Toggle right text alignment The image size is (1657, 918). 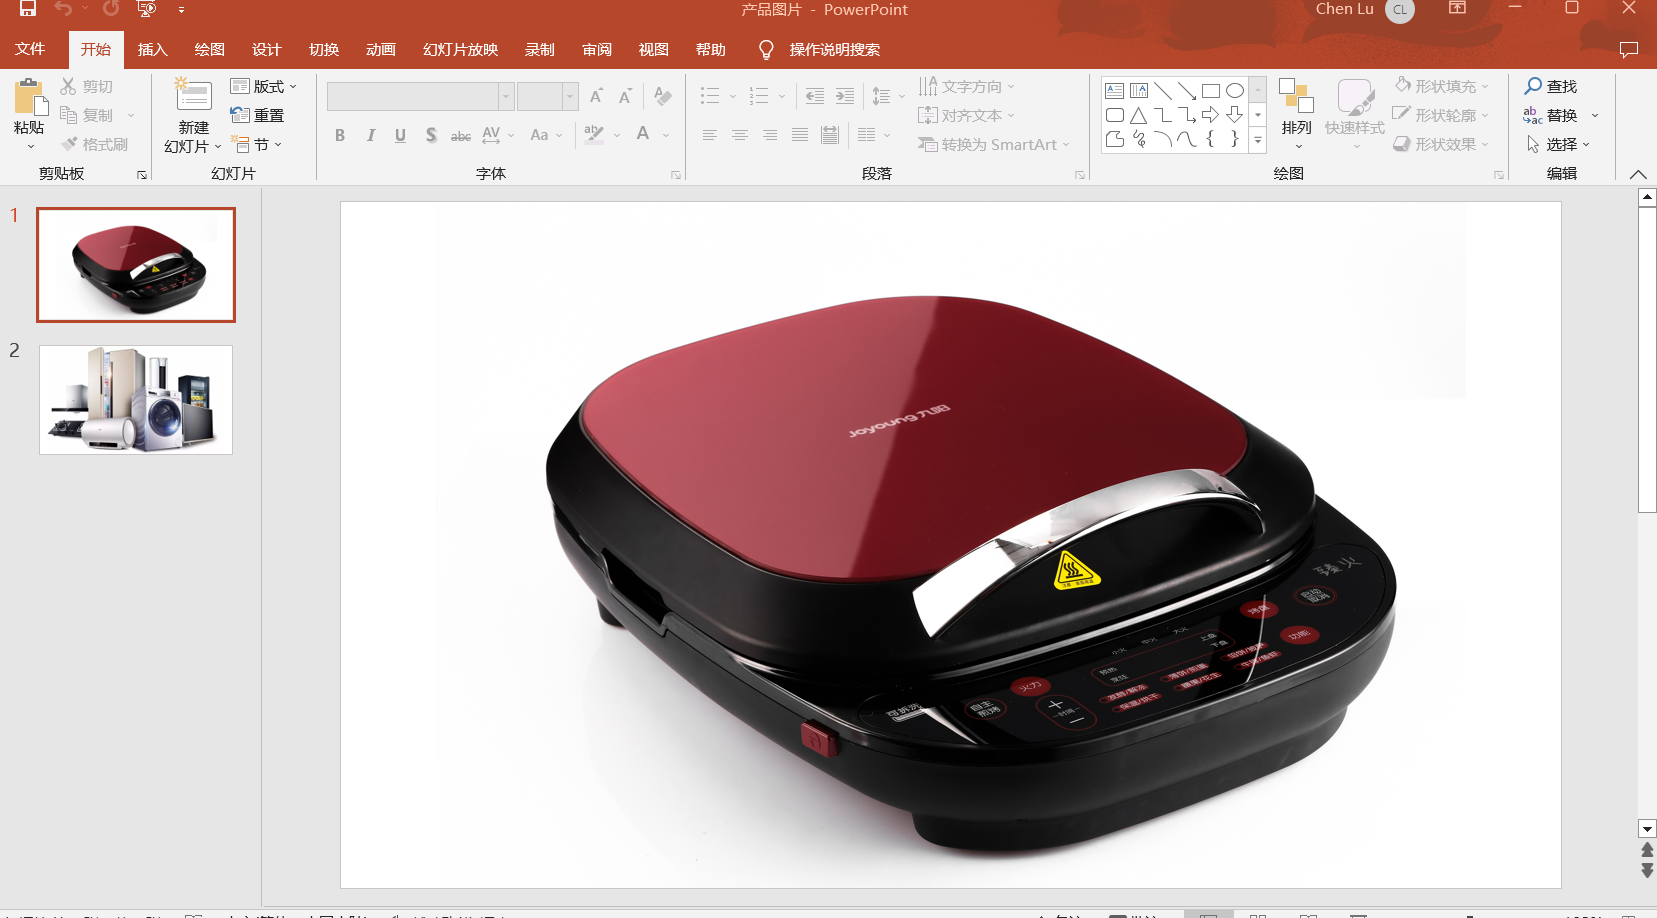[x=769, y=135]
